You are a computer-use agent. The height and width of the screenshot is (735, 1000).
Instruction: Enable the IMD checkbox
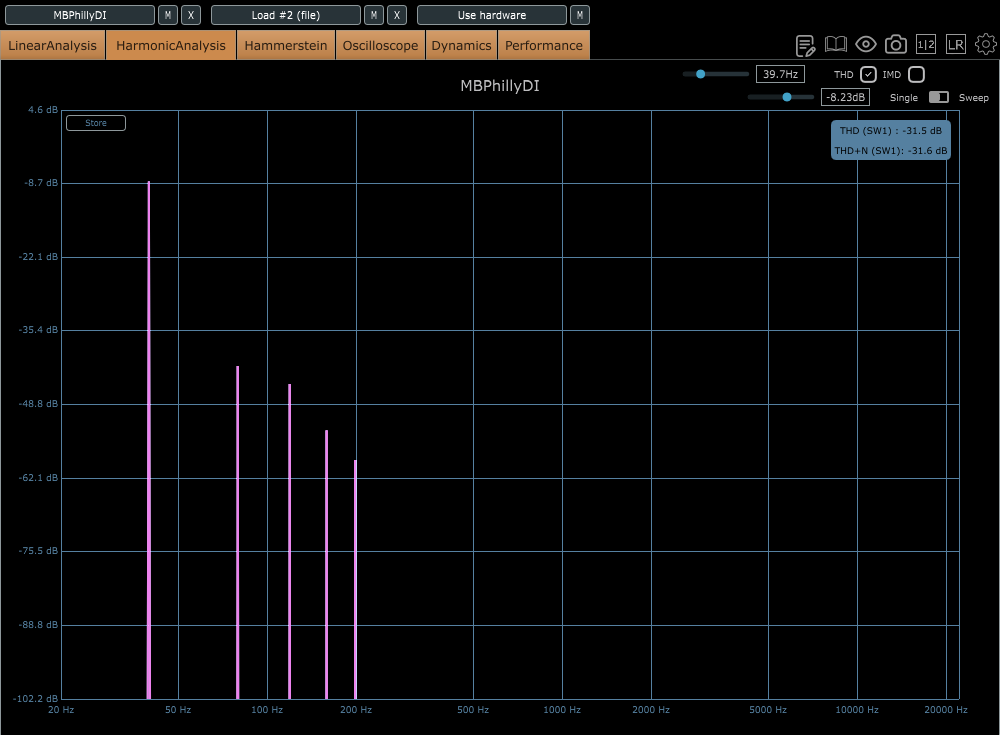(916, 75)
